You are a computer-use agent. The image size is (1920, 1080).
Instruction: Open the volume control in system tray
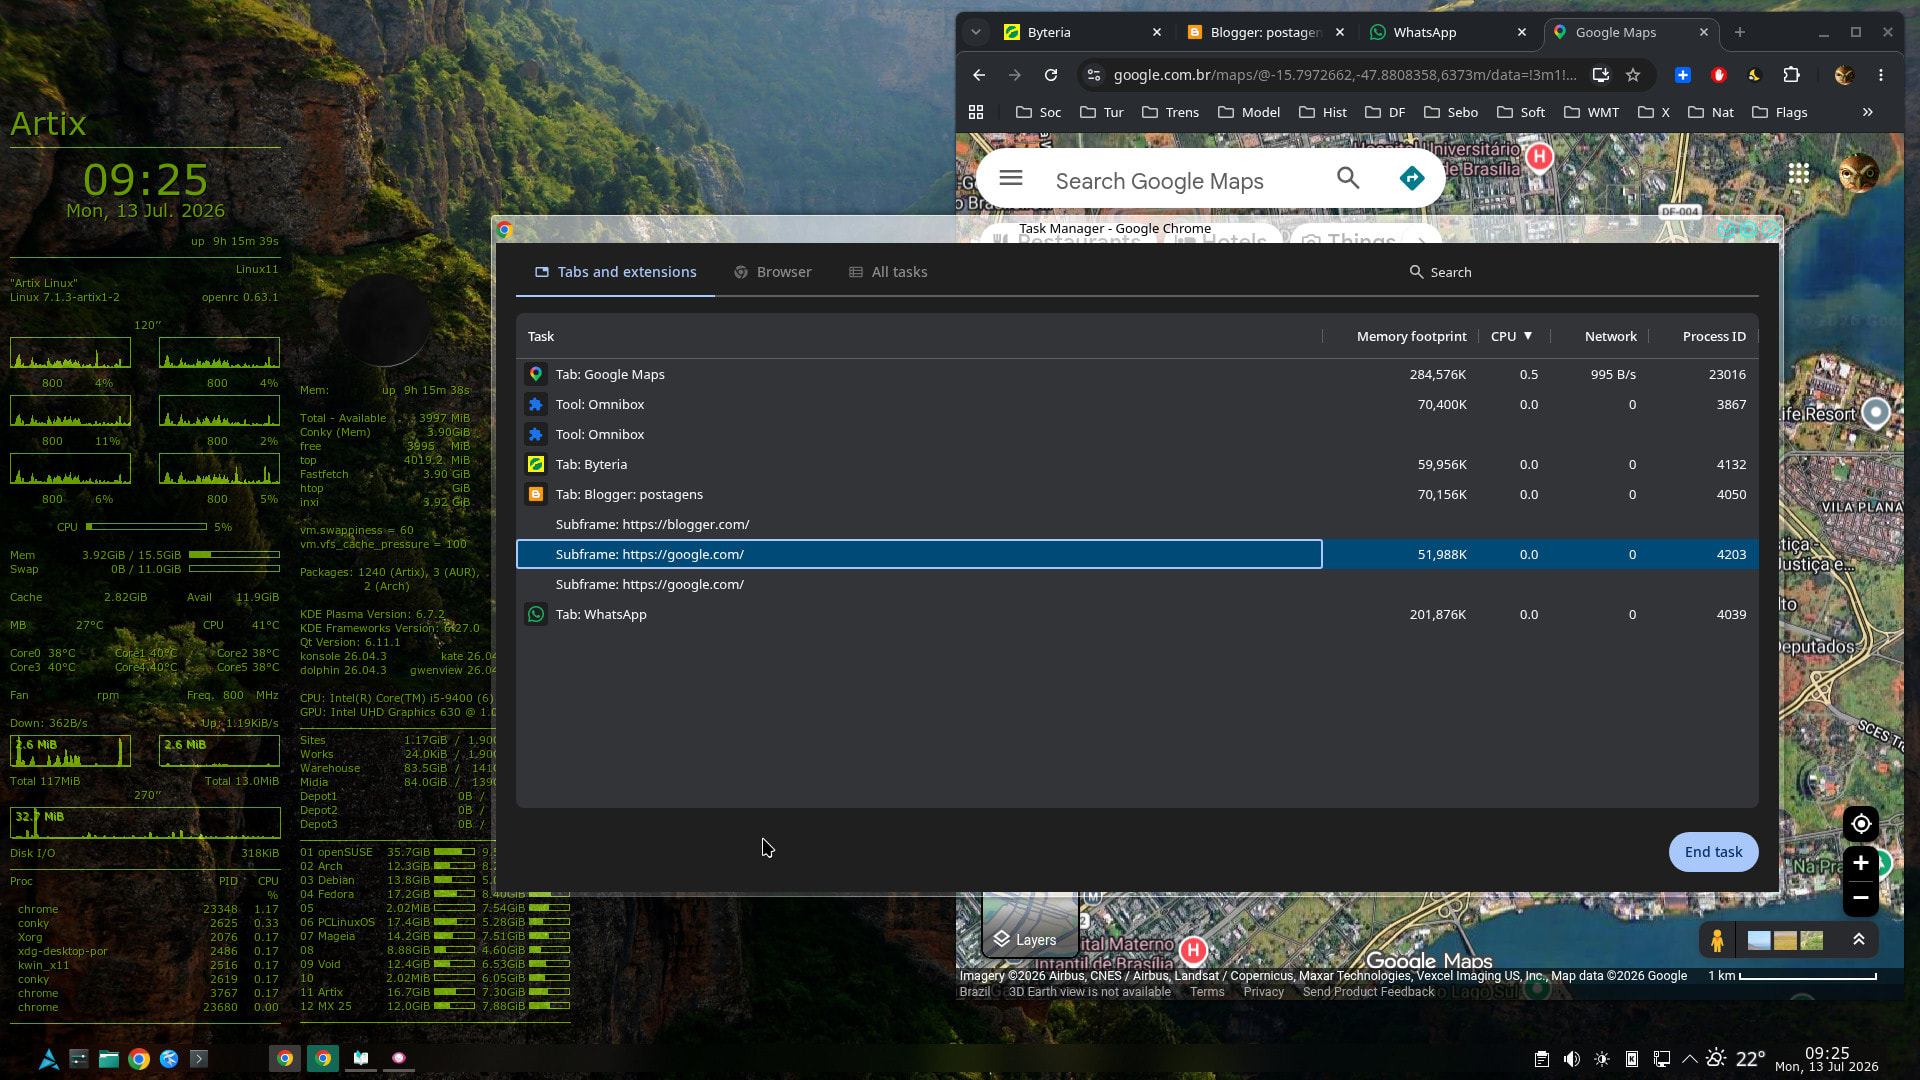[1572, 1059]
